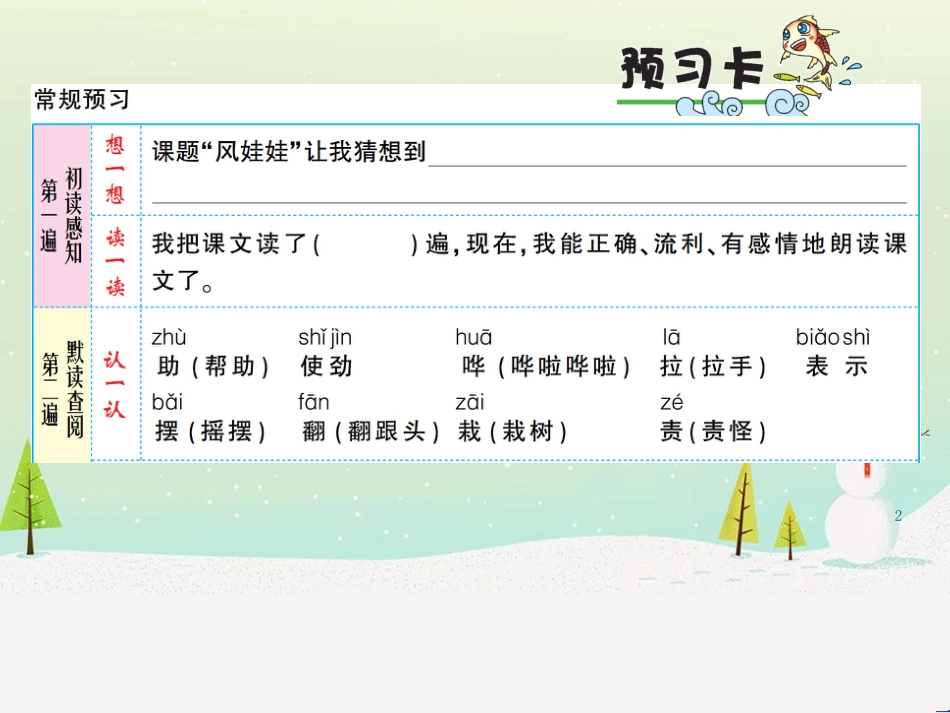Click the 第二遍 默读查阅 label cell
This screenshot has width=950, height=713.
pos(62,384)
